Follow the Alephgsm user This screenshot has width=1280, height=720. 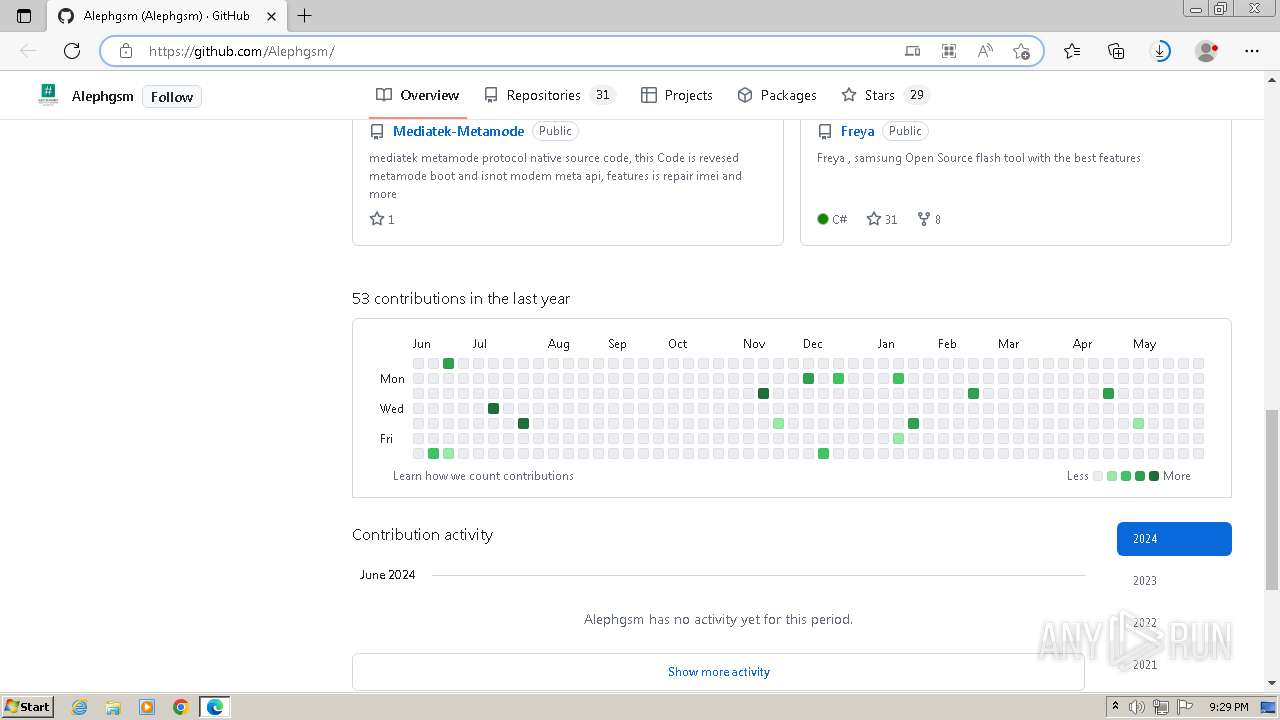click(x=172, y=97)
